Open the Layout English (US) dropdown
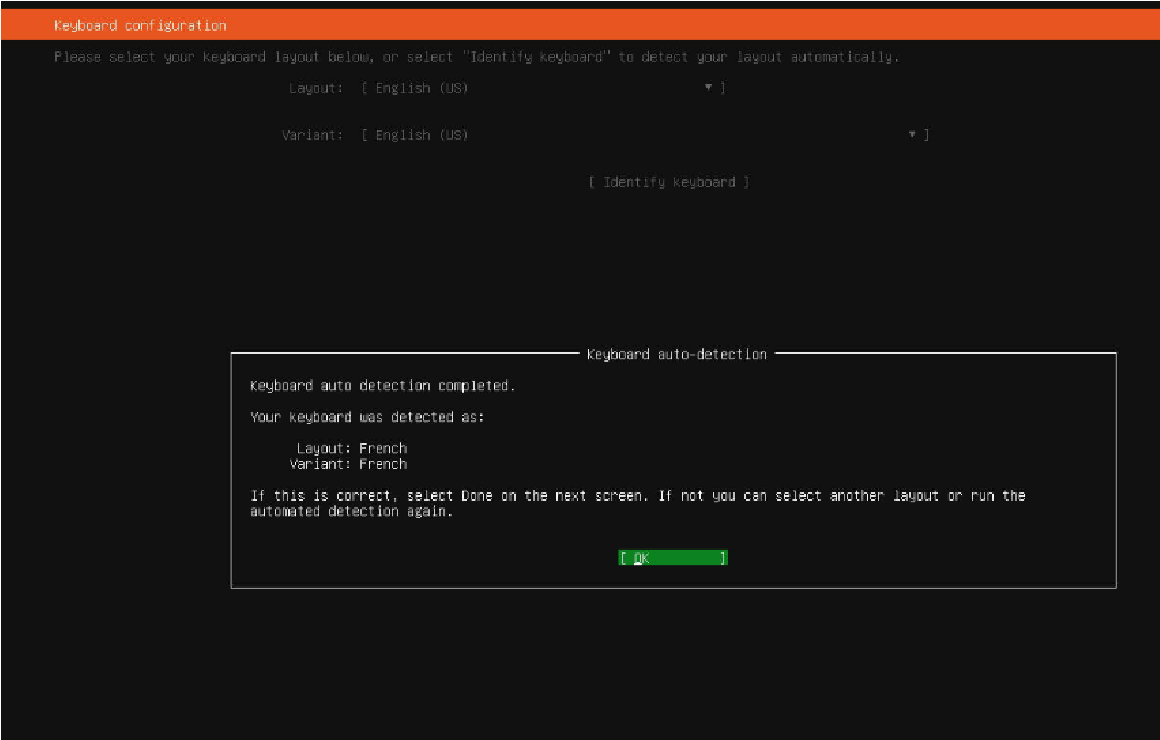This screenshot has height=740, width=1160. tap(540, 88)
